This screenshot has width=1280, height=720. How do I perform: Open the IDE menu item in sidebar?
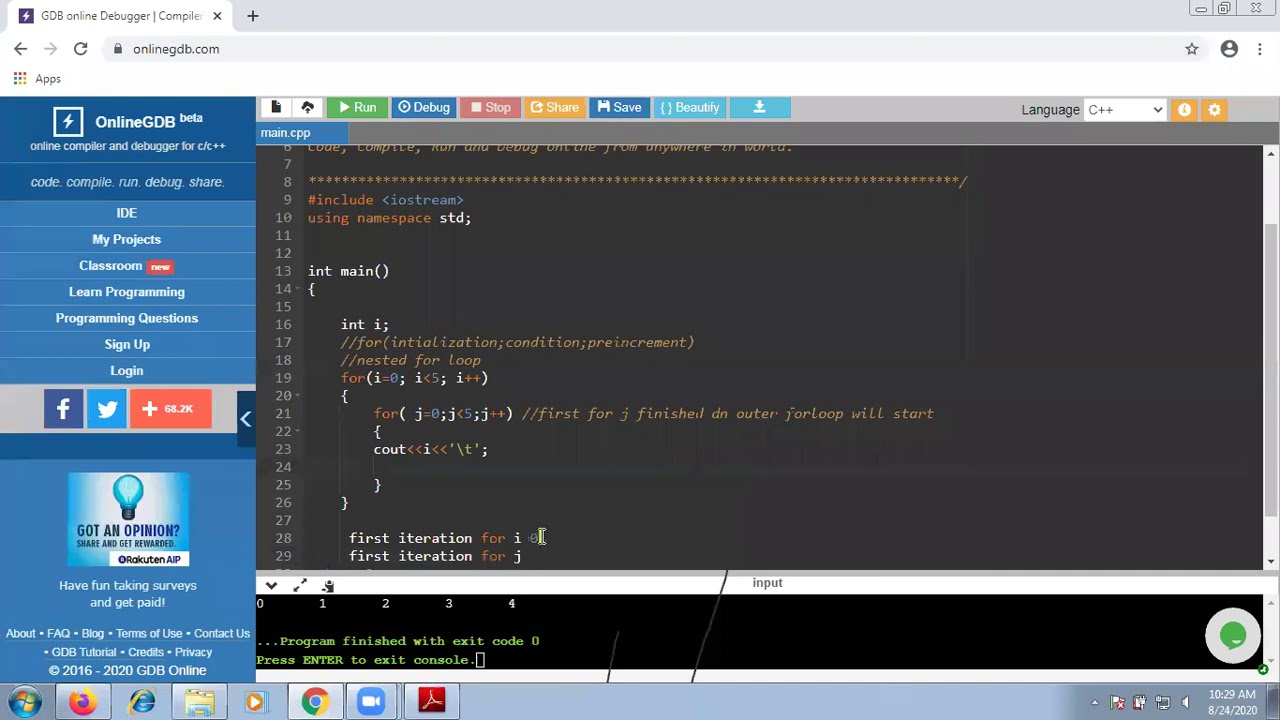click(126, 213)
